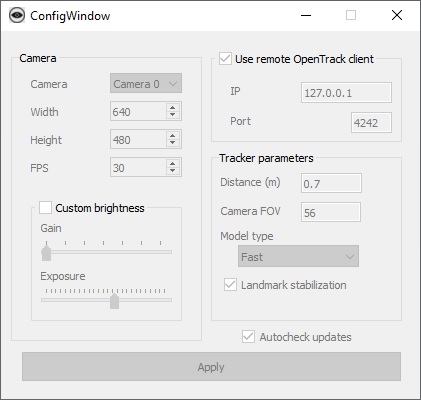Decrease Height with spinner down arrow
The width and height of the screenshot is (421, 400).
[x=172, y=143]
